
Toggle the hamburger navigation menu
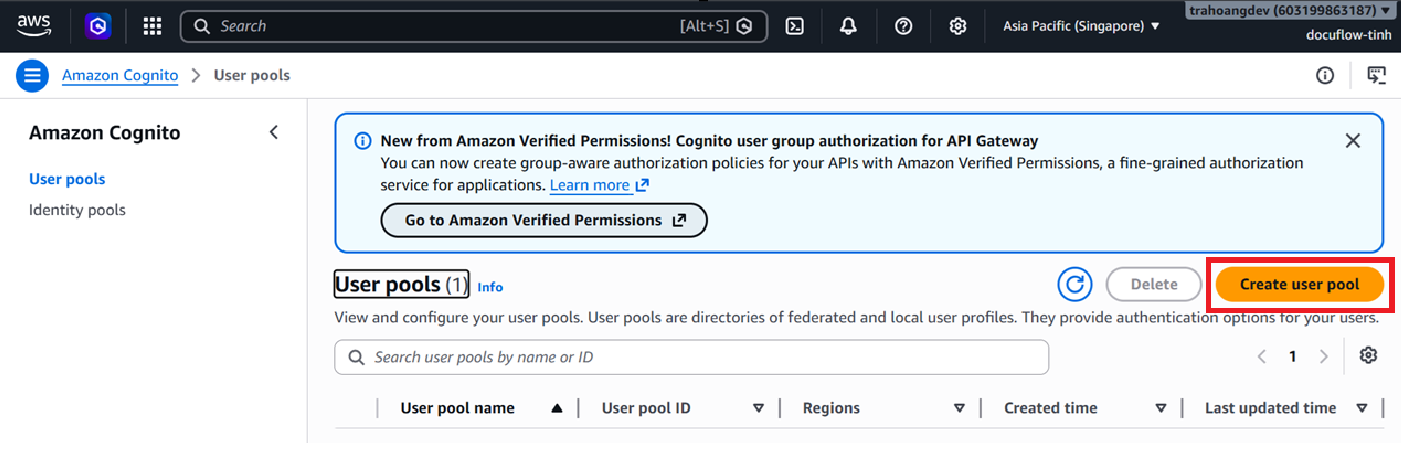(32, 75)
